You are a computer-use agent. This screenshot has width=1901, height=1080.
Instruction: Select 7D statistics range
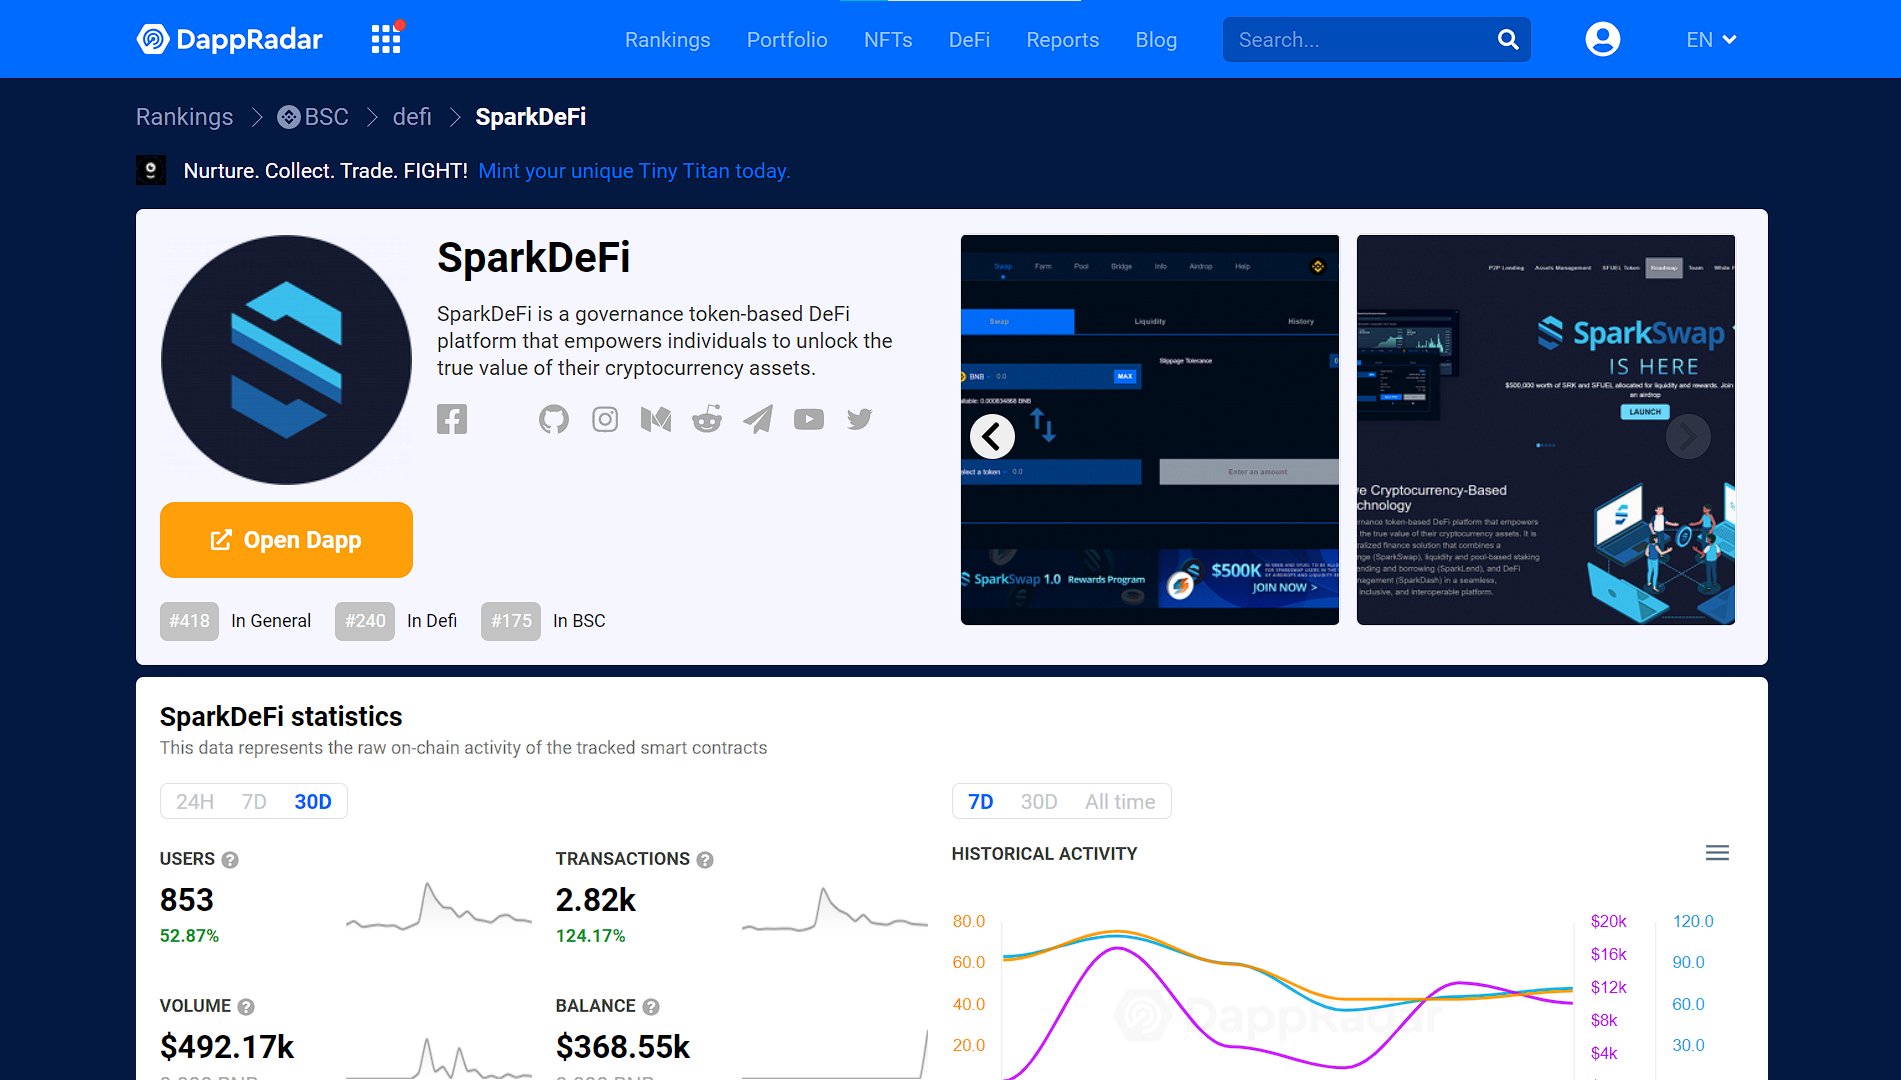click(254, 802)
